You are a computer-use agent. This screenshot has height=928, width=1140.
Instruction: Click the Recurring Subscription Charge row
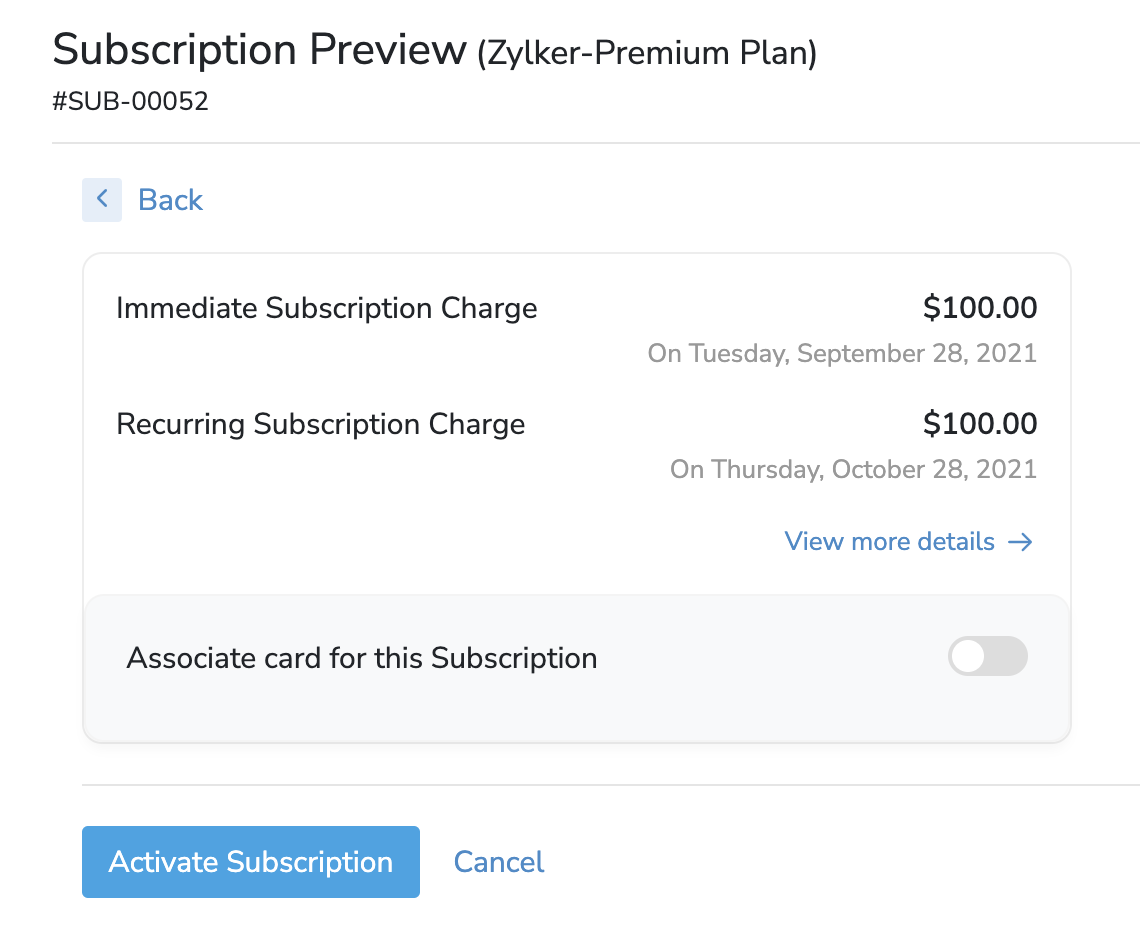pyautogui.click(x=320, y=423)
